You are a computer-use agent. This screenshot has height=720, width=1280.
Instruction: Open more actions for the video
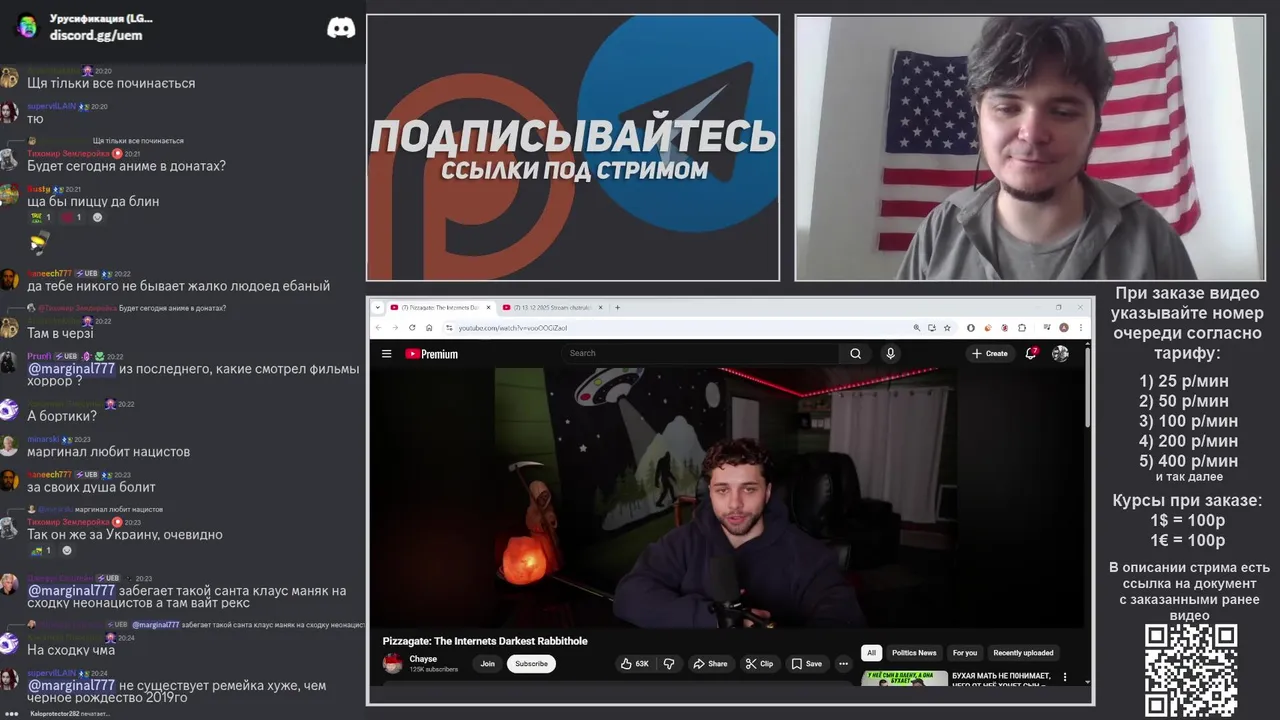843,664
